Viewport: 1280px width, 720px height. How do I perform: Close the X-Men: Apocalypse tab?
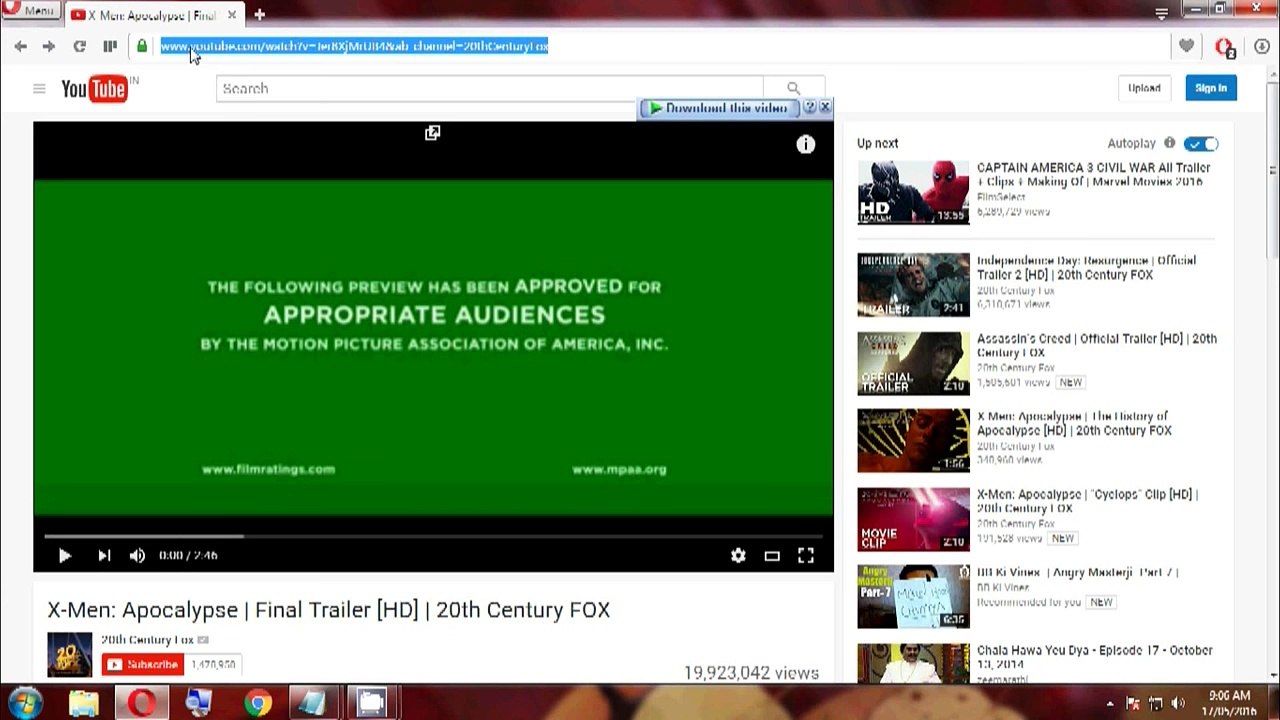click(x=232, y=15)
